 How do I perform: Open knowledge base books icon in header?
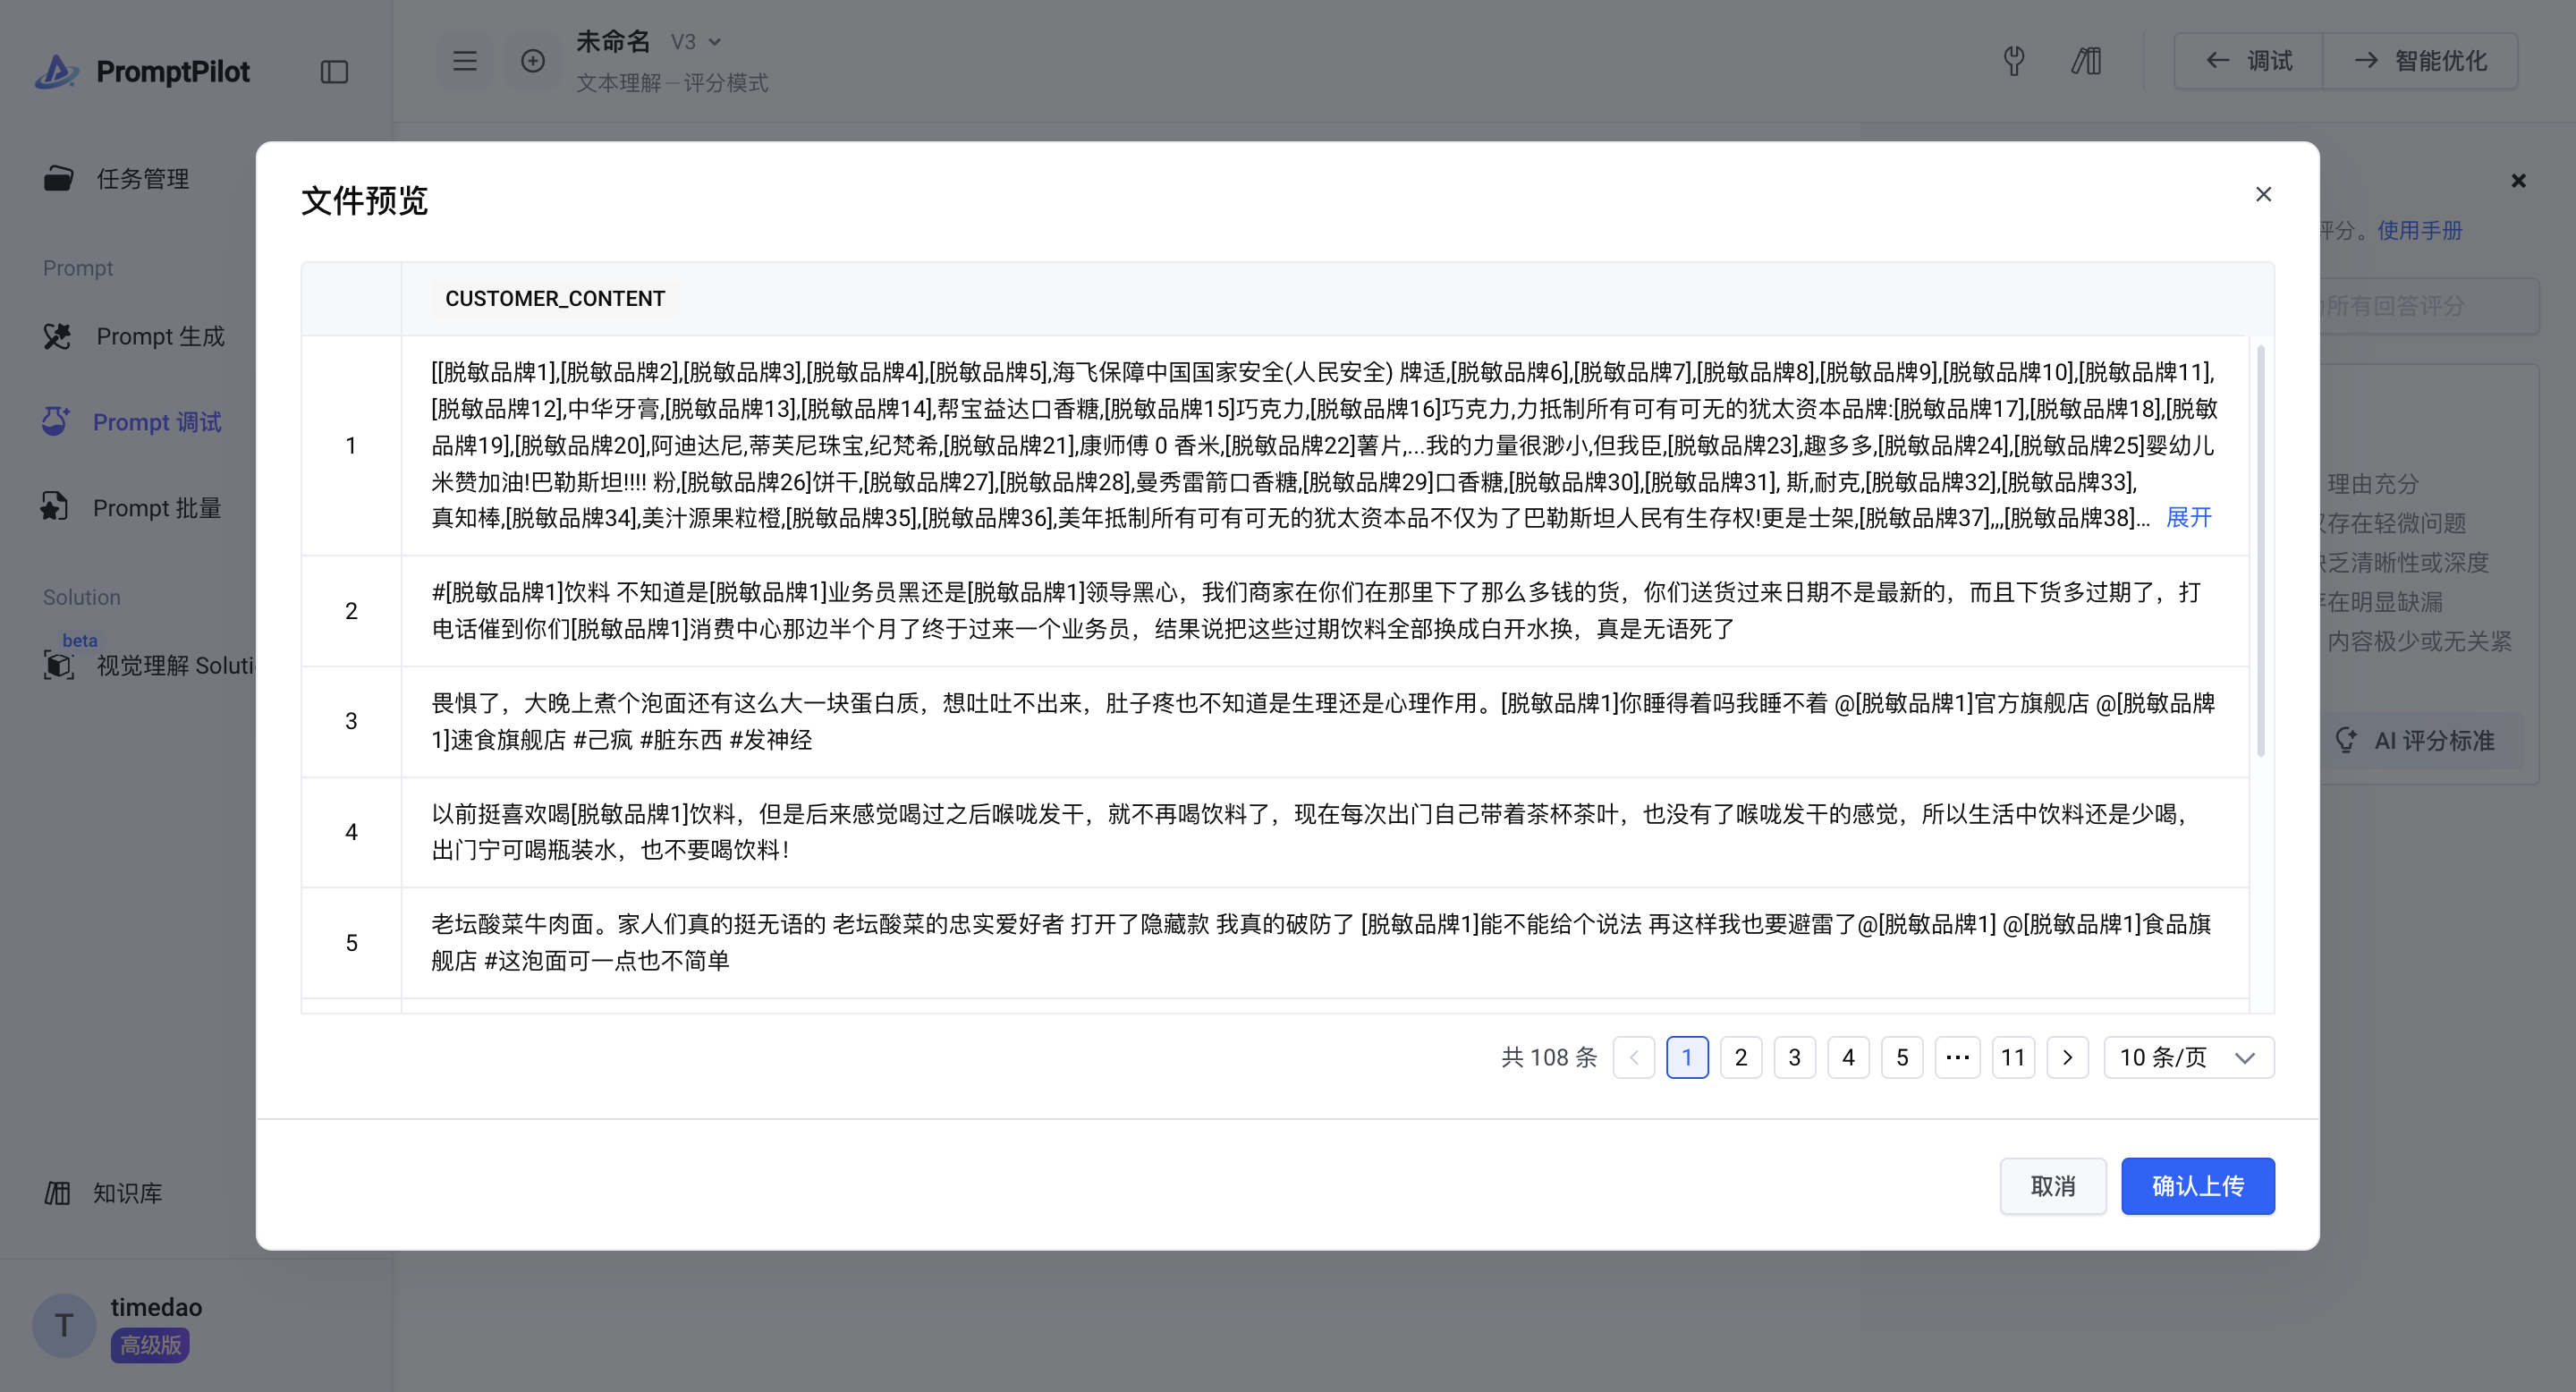coord(2086,61)
